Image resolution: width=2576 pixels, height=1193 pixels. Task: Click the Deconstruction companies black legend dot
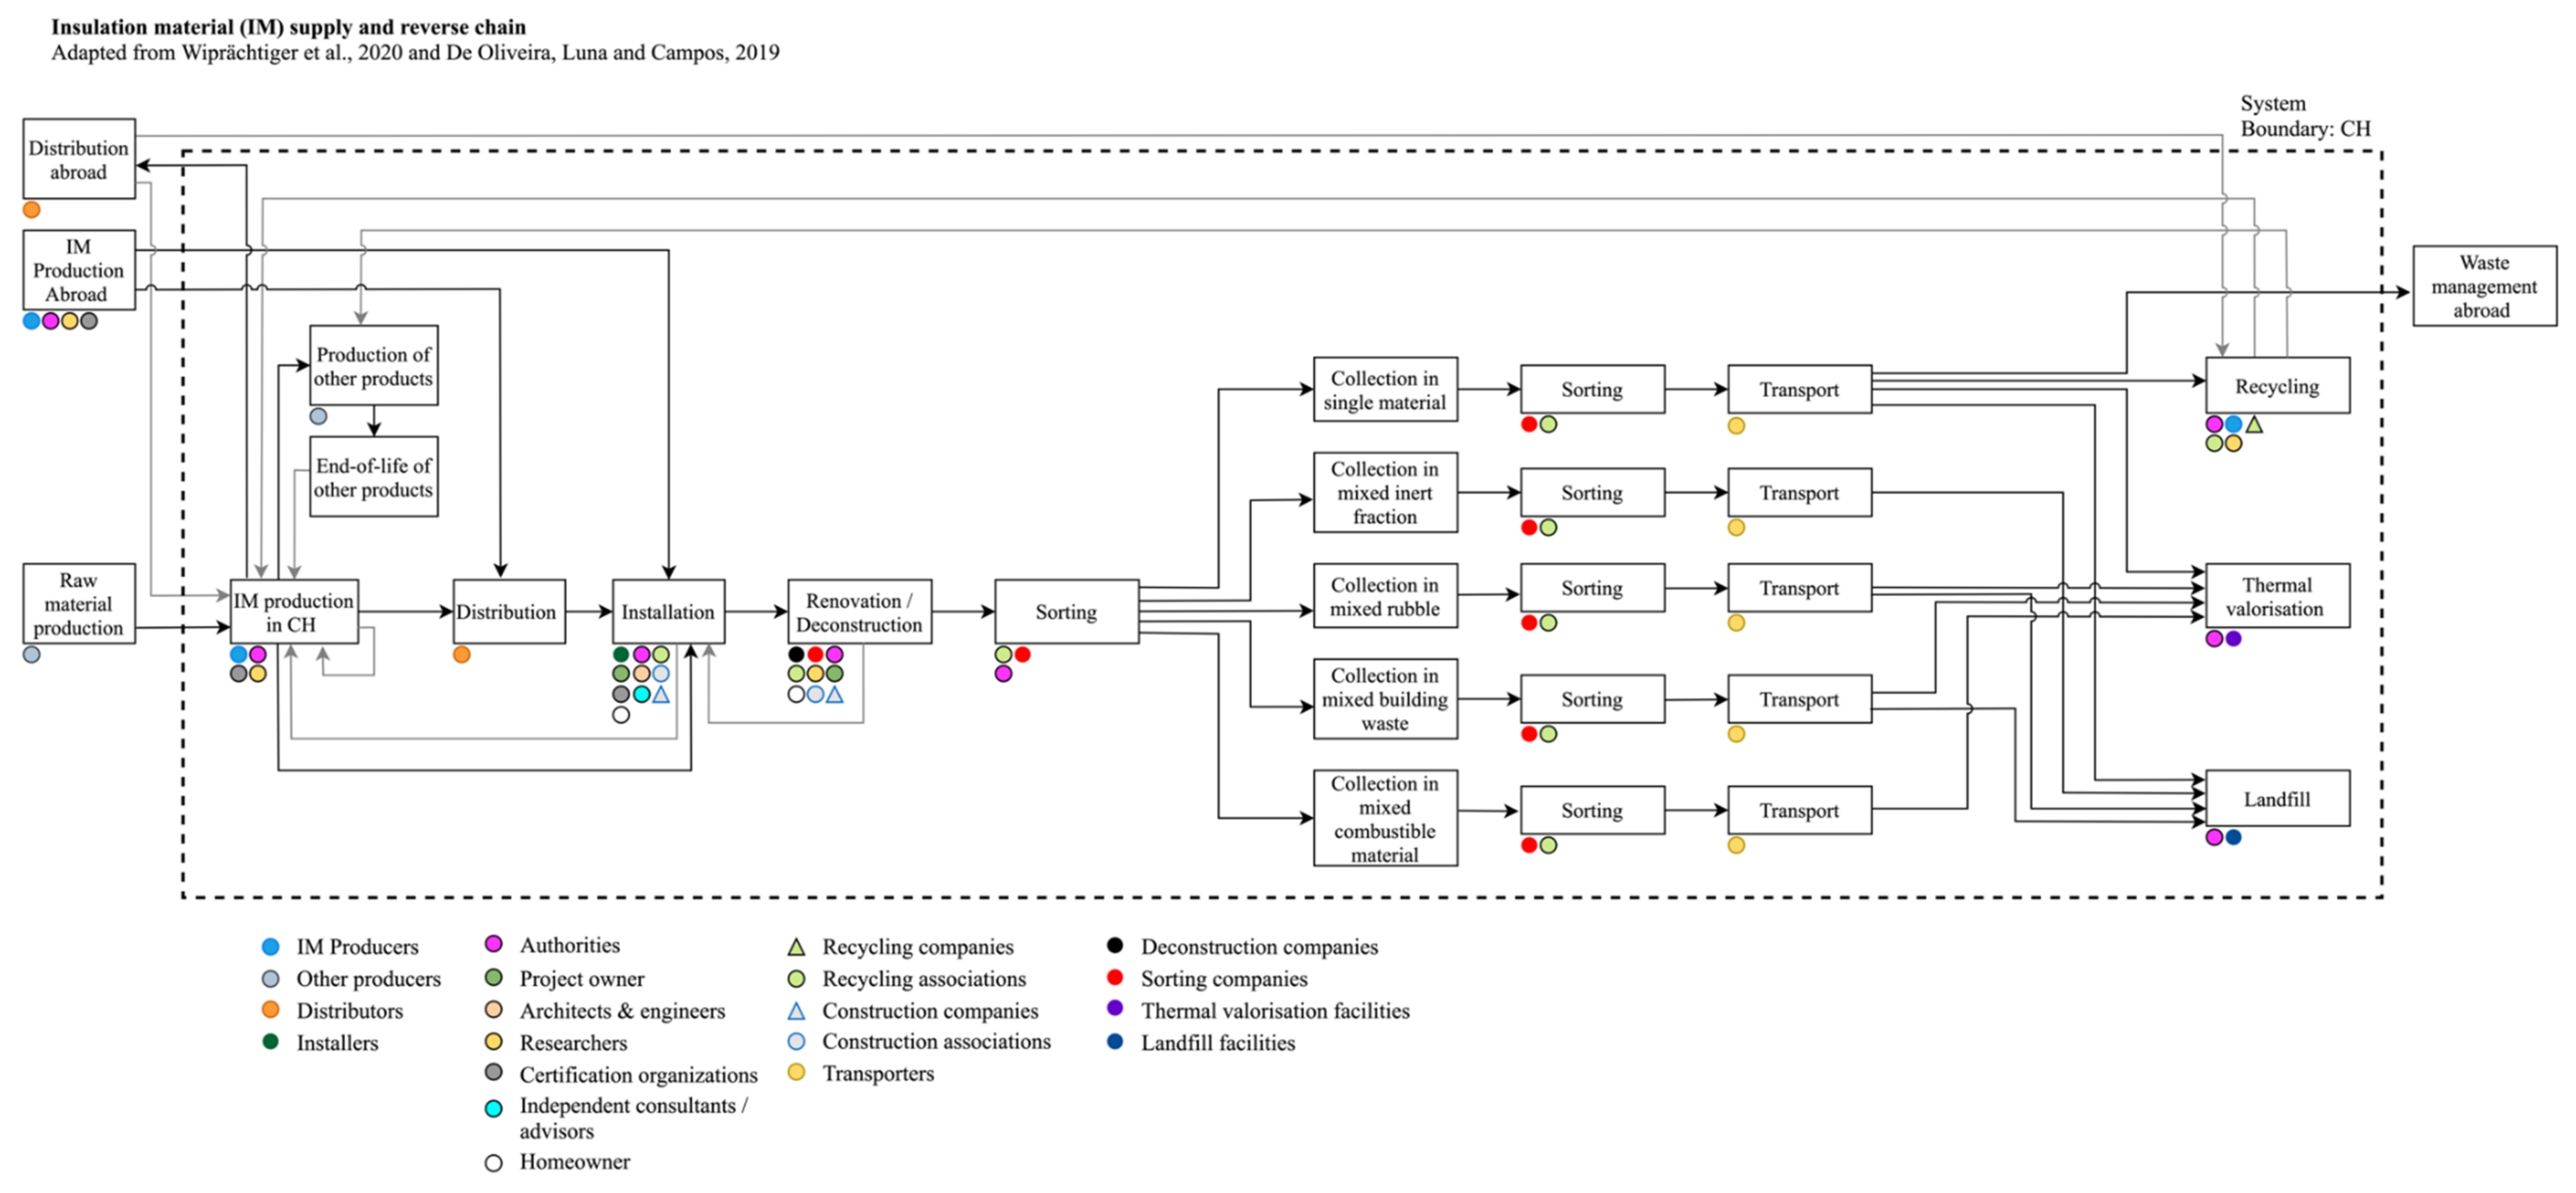(x=1115, y=945)
